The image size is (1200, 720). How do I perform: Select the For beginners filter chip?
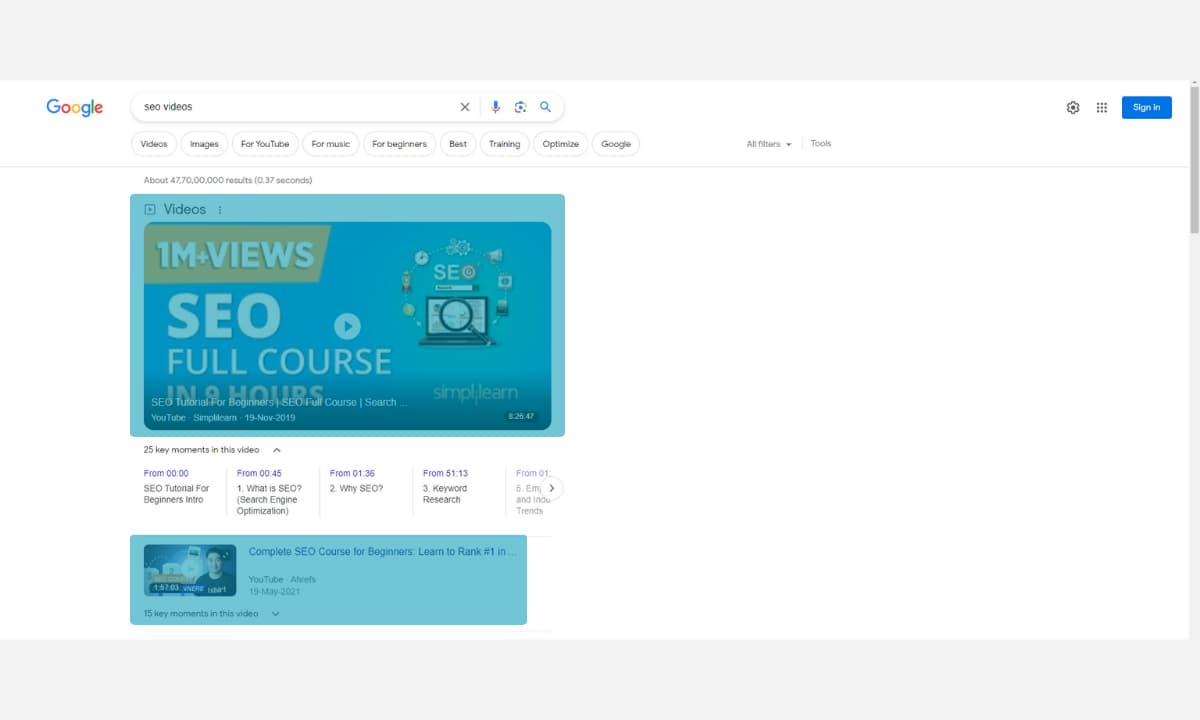(399, 144)
